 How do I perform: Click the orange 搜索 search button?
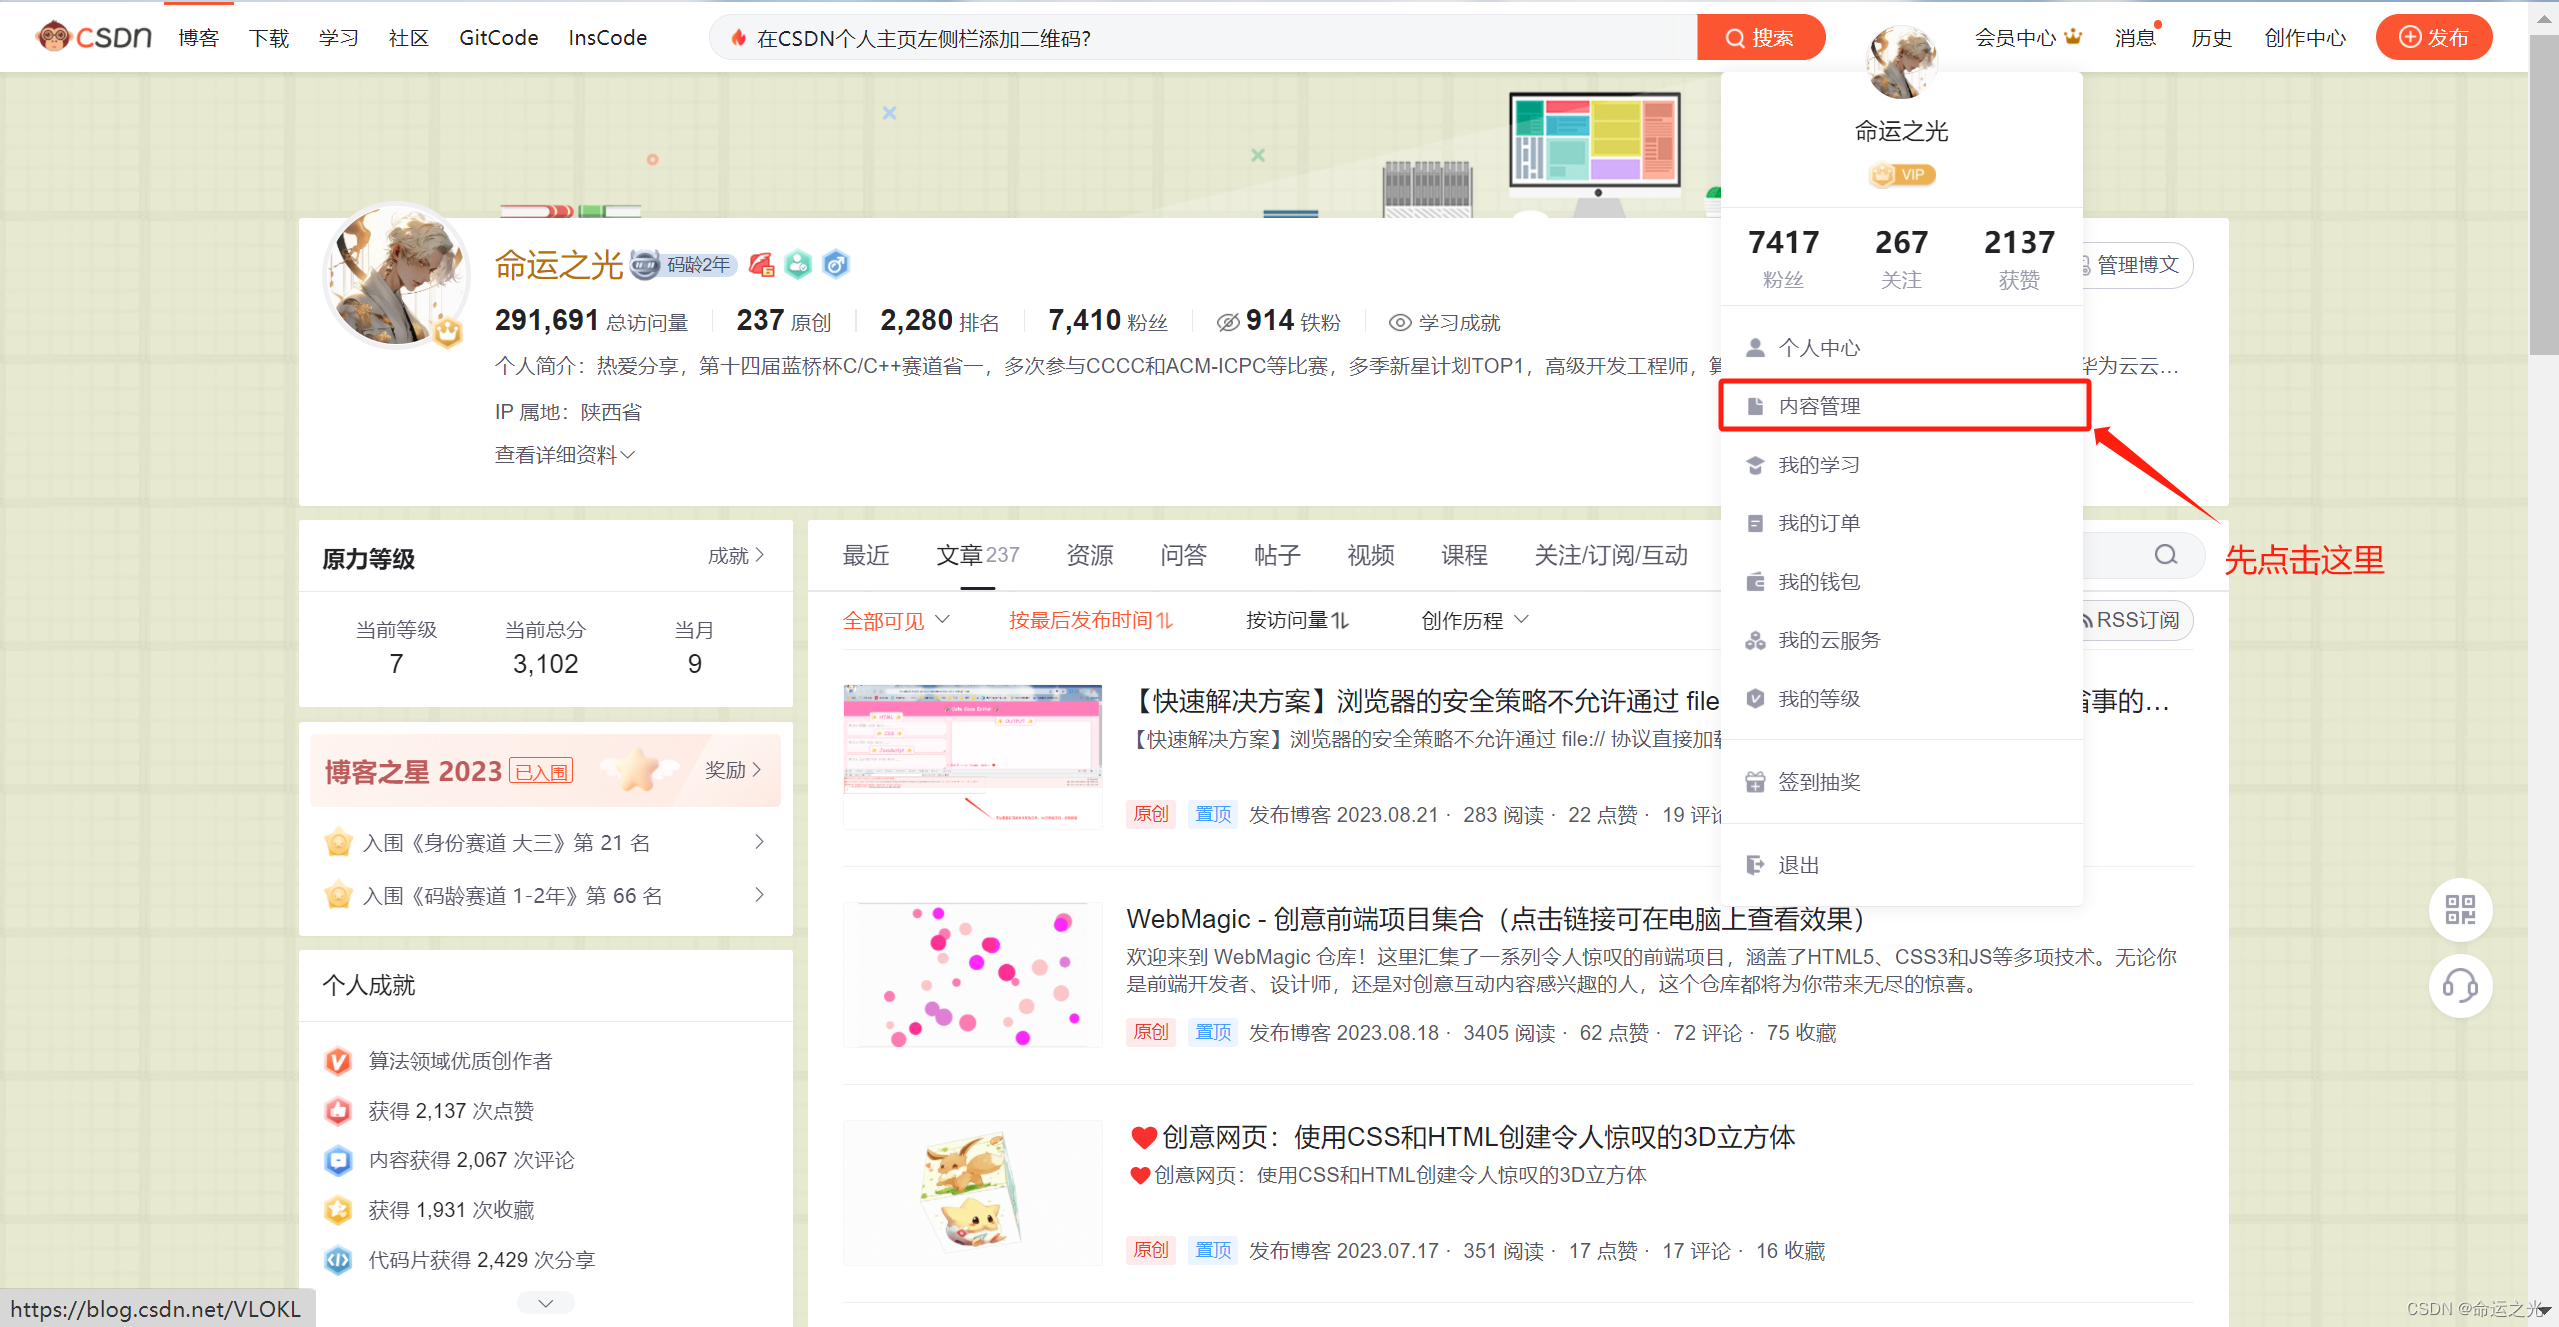(1760, 38)
